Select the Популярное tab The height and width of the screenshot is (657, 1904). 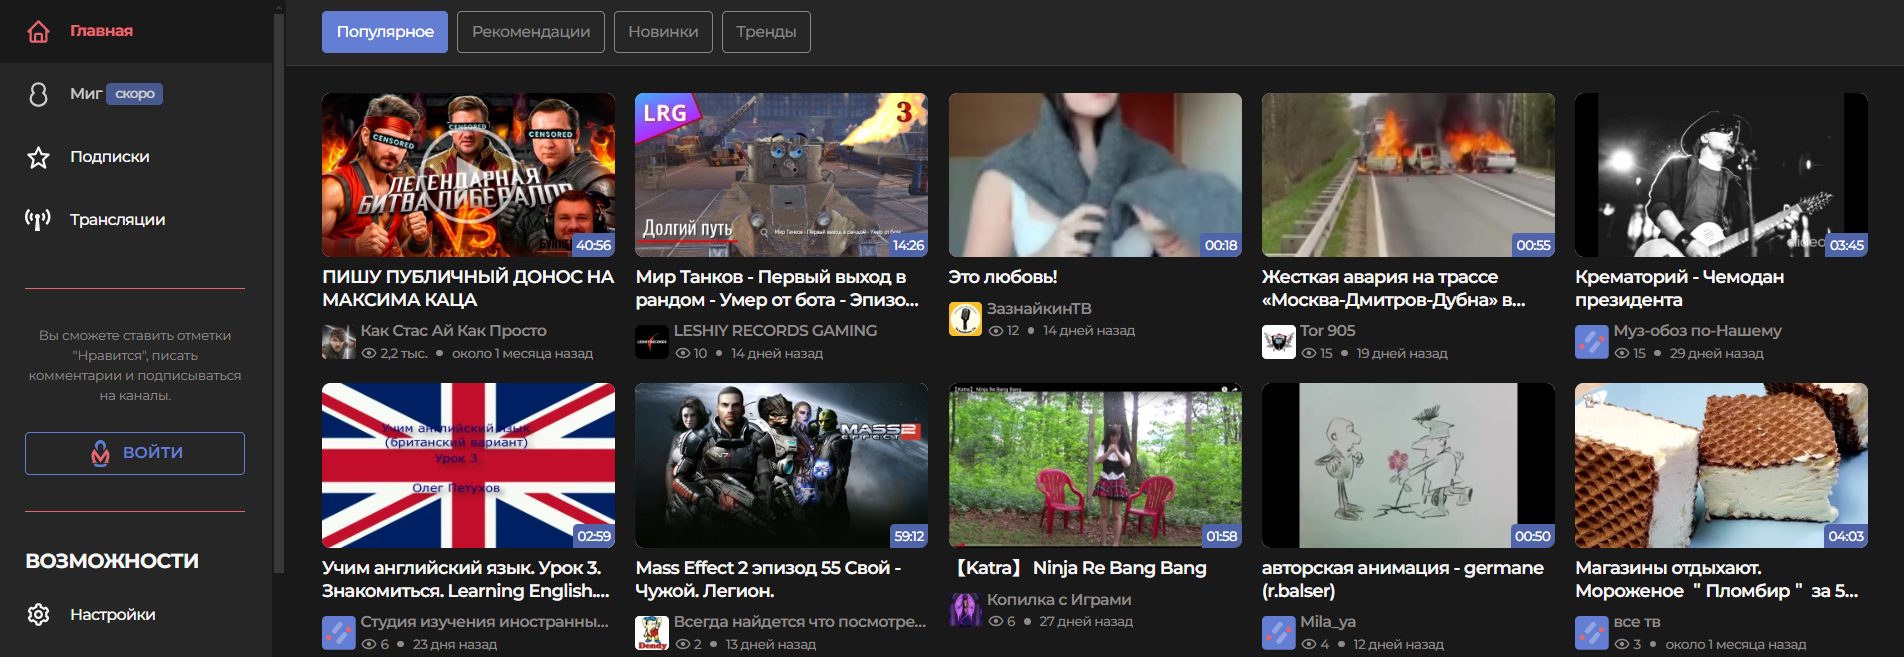click(385, 32)
